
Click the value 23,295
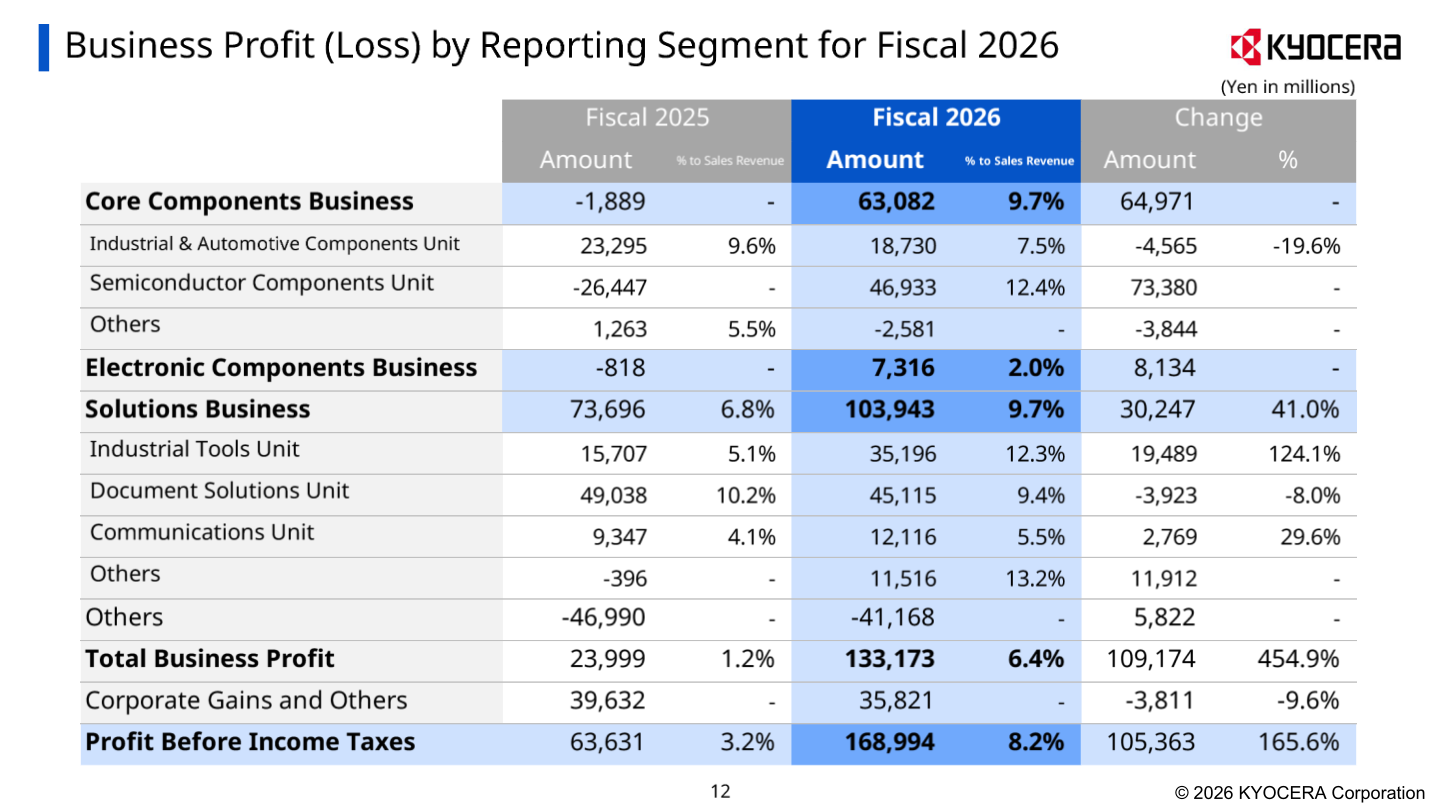click(613, 246)
